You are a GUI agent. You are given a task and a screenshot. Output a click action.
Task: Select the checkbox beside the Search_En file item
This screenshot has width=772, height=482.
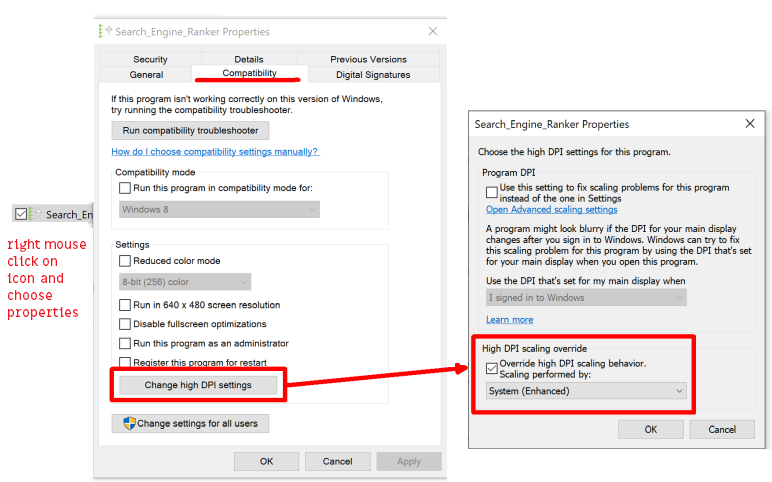click(21, 214)
